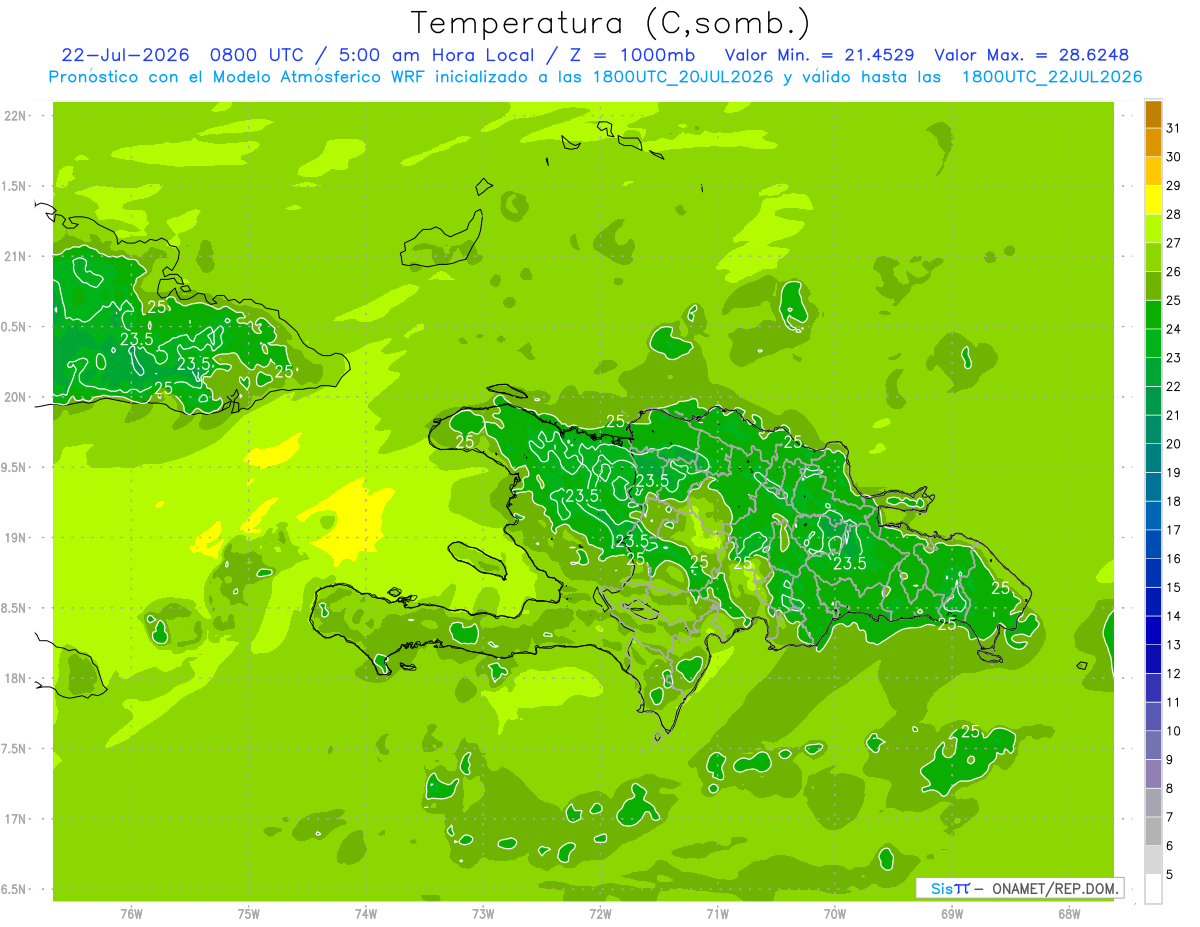Click the "Z = 1000mb" level text

point(632,55)
